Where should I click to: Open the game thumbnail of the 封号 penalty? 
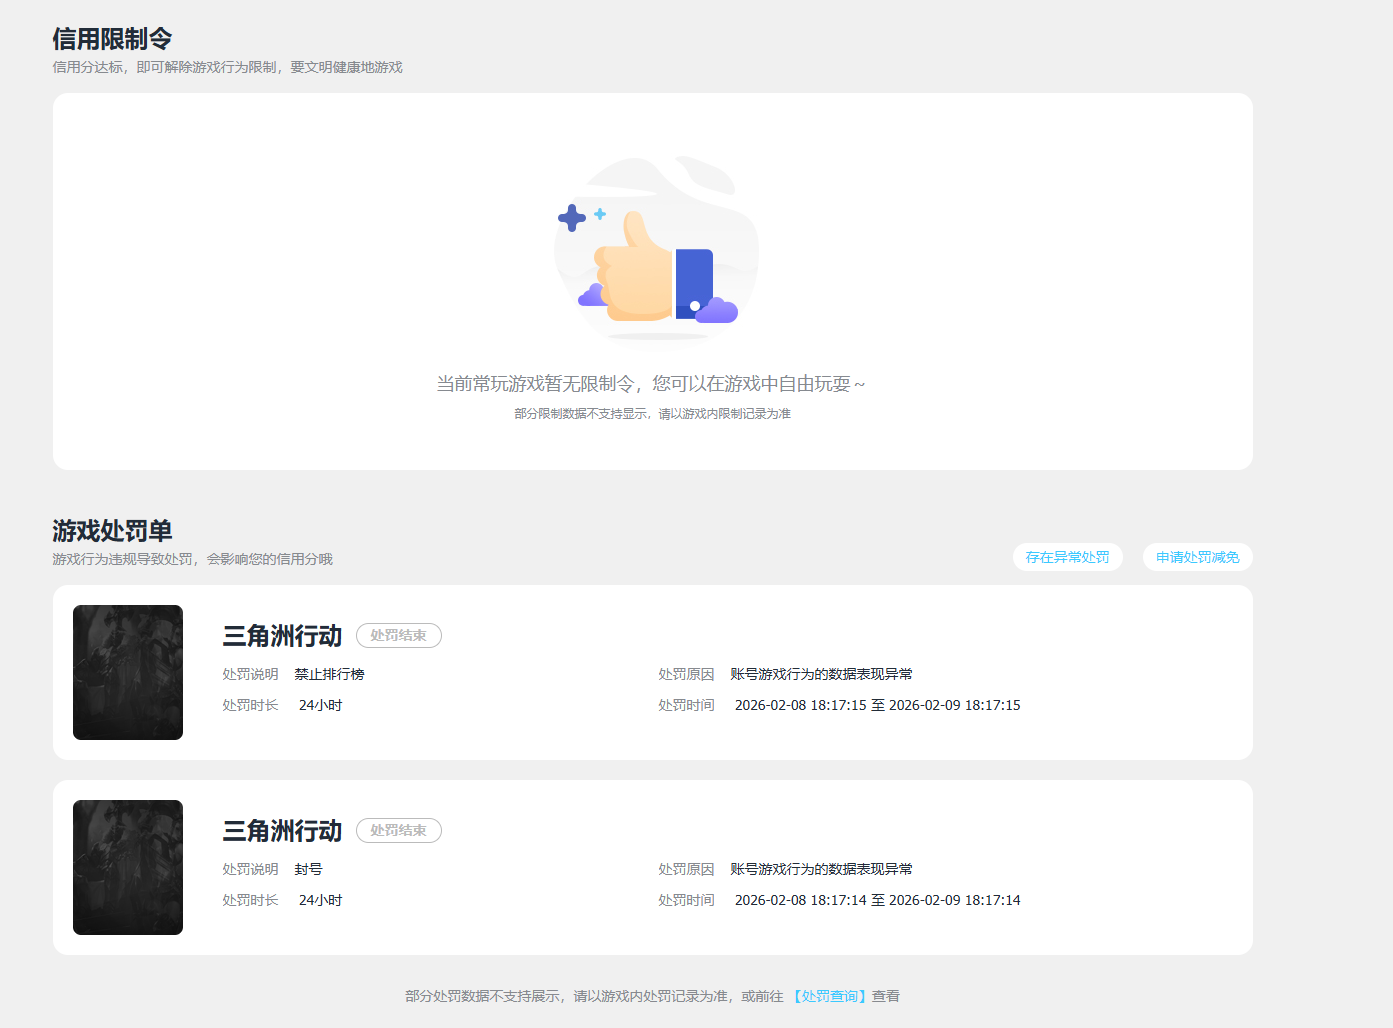(x=128, y=867)
